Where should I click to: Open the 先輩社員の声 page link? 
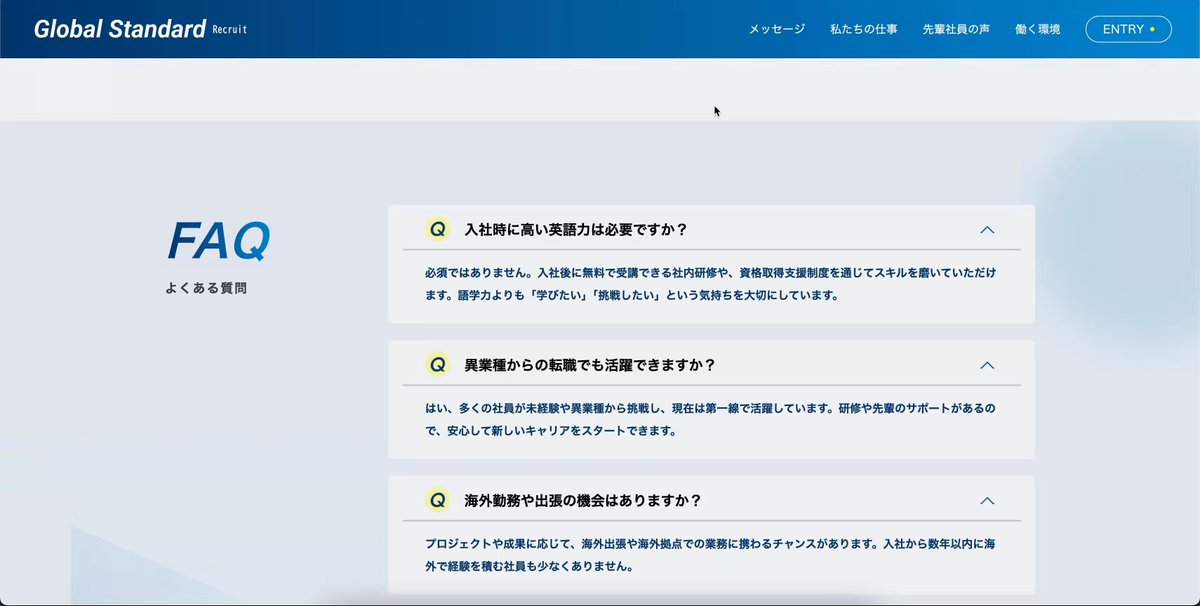click(955, 29)
